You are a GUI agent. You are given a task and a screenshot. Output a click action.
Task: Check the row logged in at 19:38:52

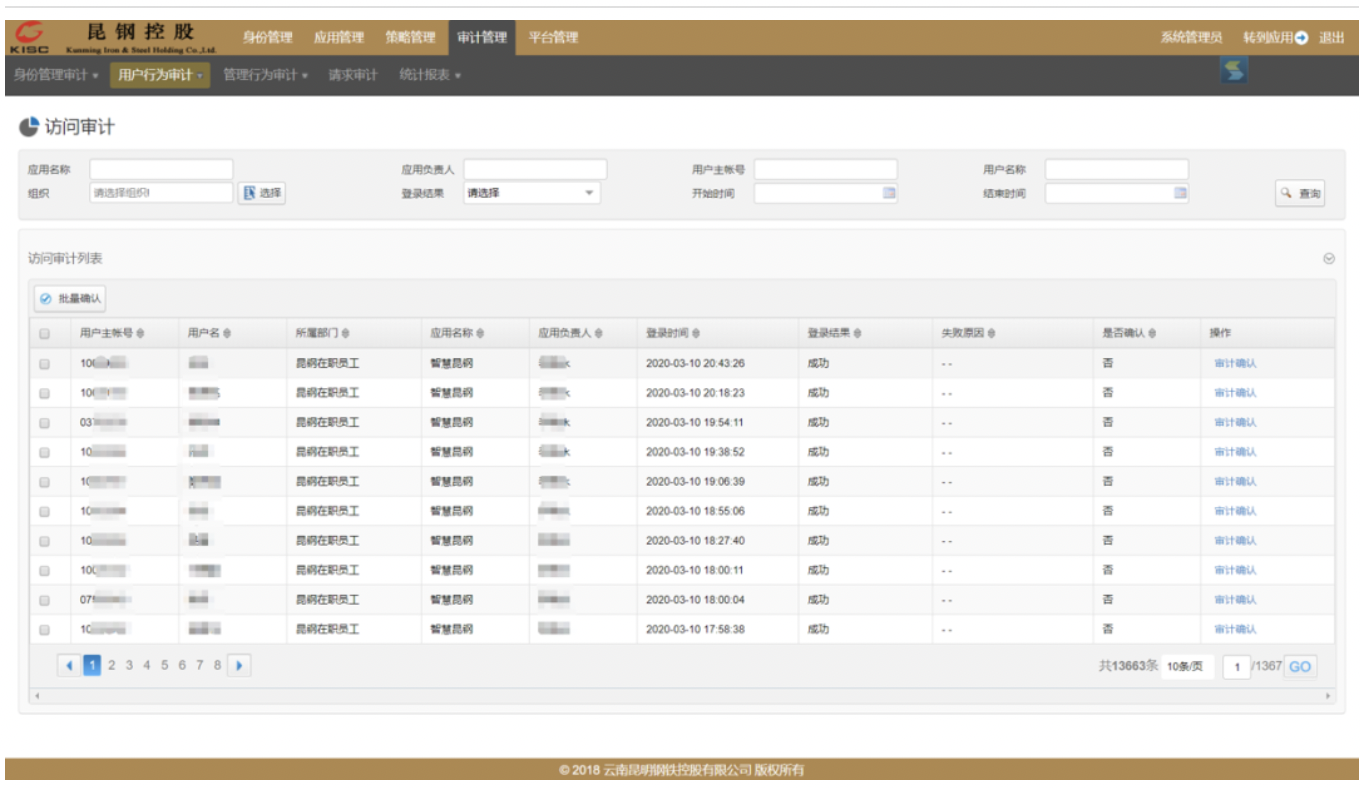tap(44, 452)
